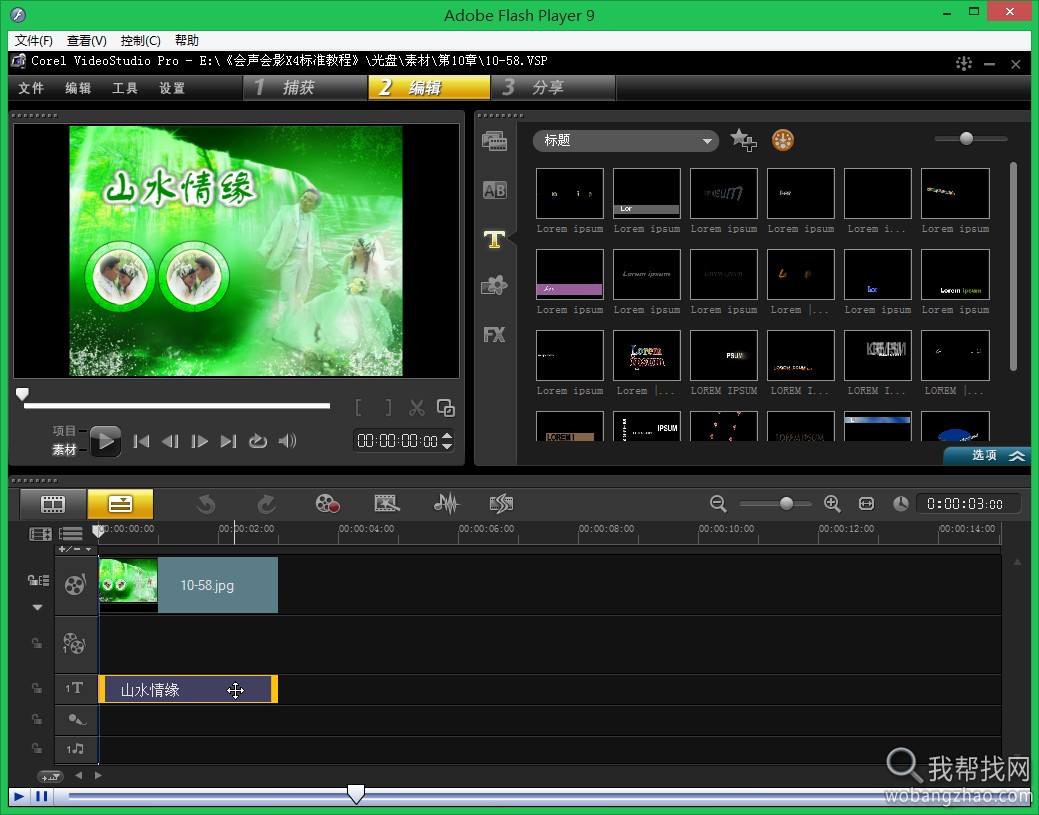The image size is (1039, 815).
Task: Toggle ripple editing on the video track
Action: pos(38,580)
